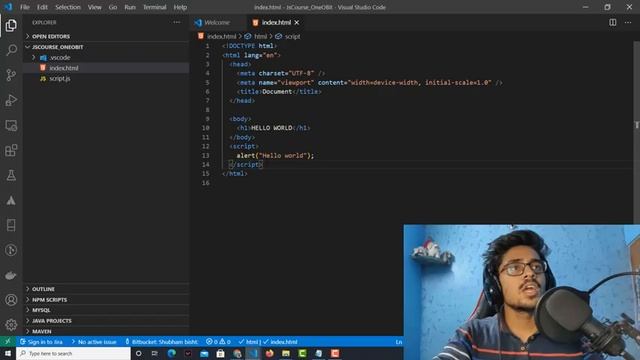Viewport: 640px width, 360px height.
Task: Place cursor on alert("Hello world") line
Action: tap(276, 156)
